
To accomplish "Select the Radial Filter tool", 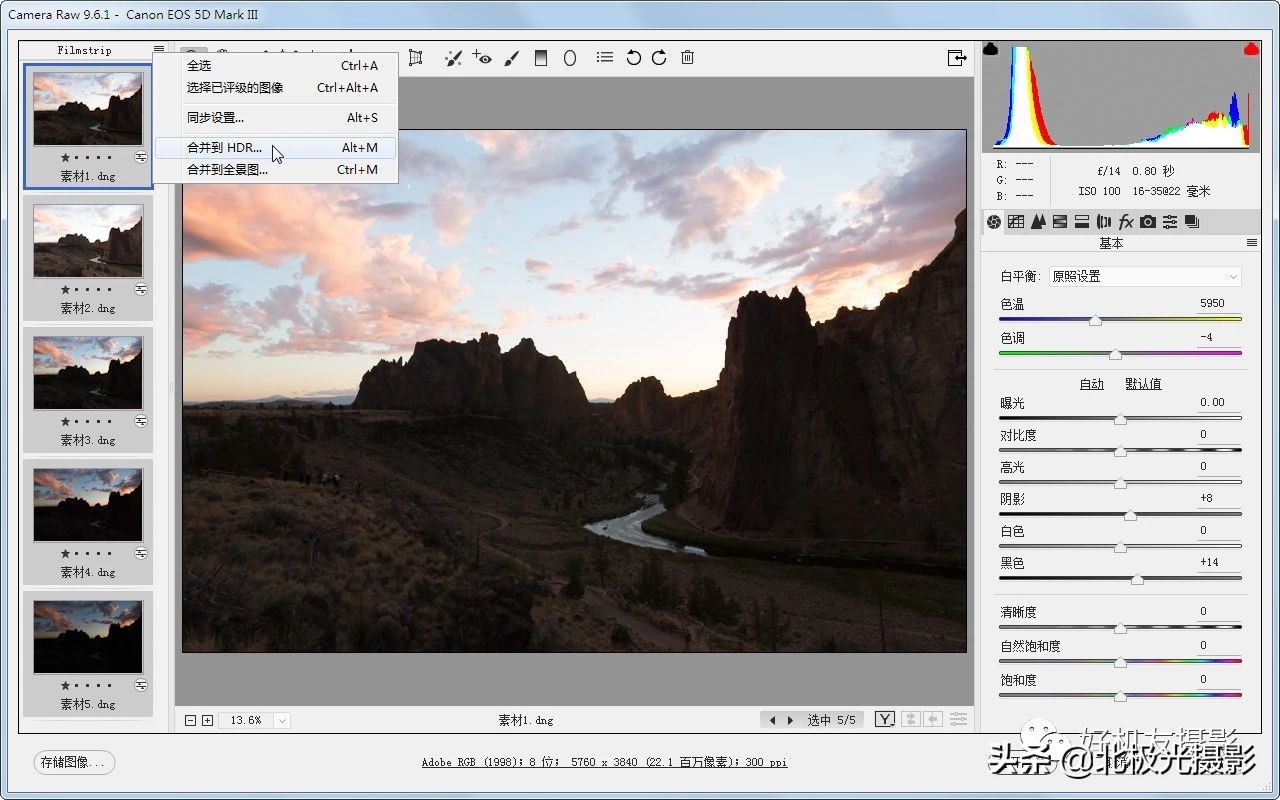I will click(x=570, y=58).
